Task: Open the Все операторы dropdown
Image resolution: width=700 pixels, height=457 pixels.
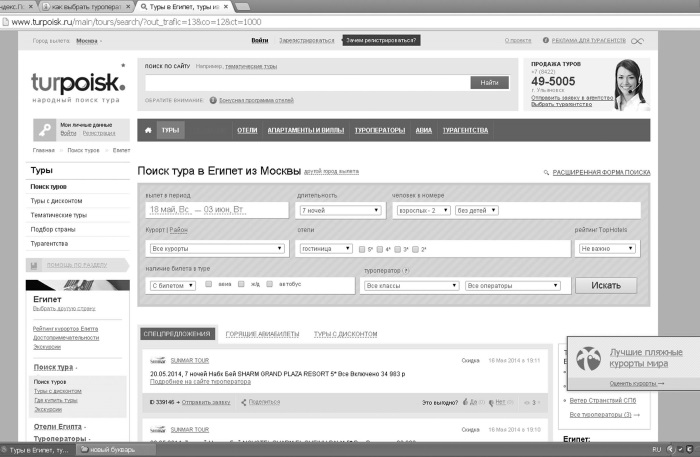Action: point(516,285)
